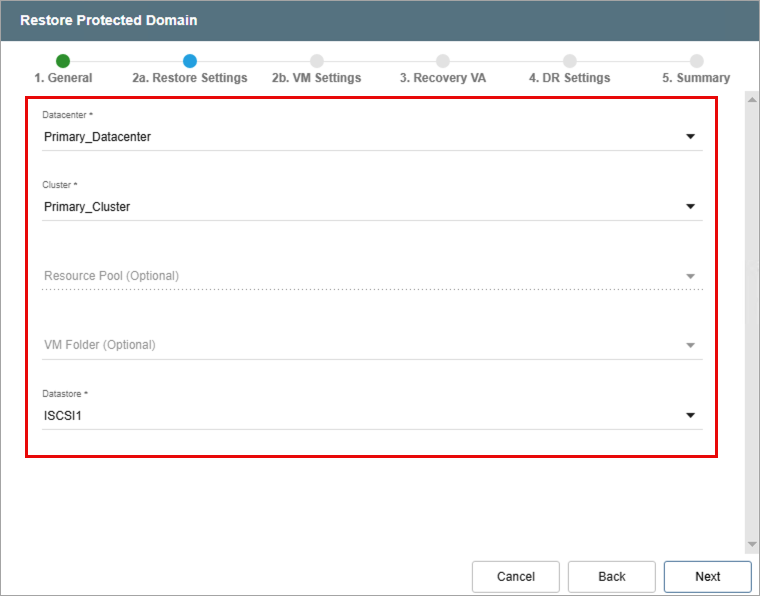Click the Primary_Cluster selected value
This screenshot has width=760, height=596.
point(87,207)
